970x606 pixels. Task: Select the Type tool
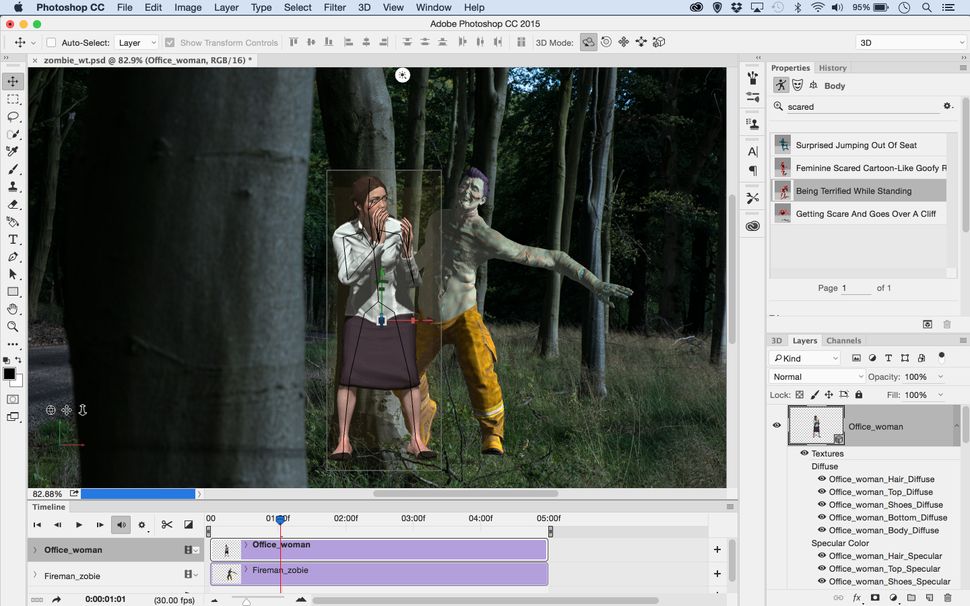[12, 240]
